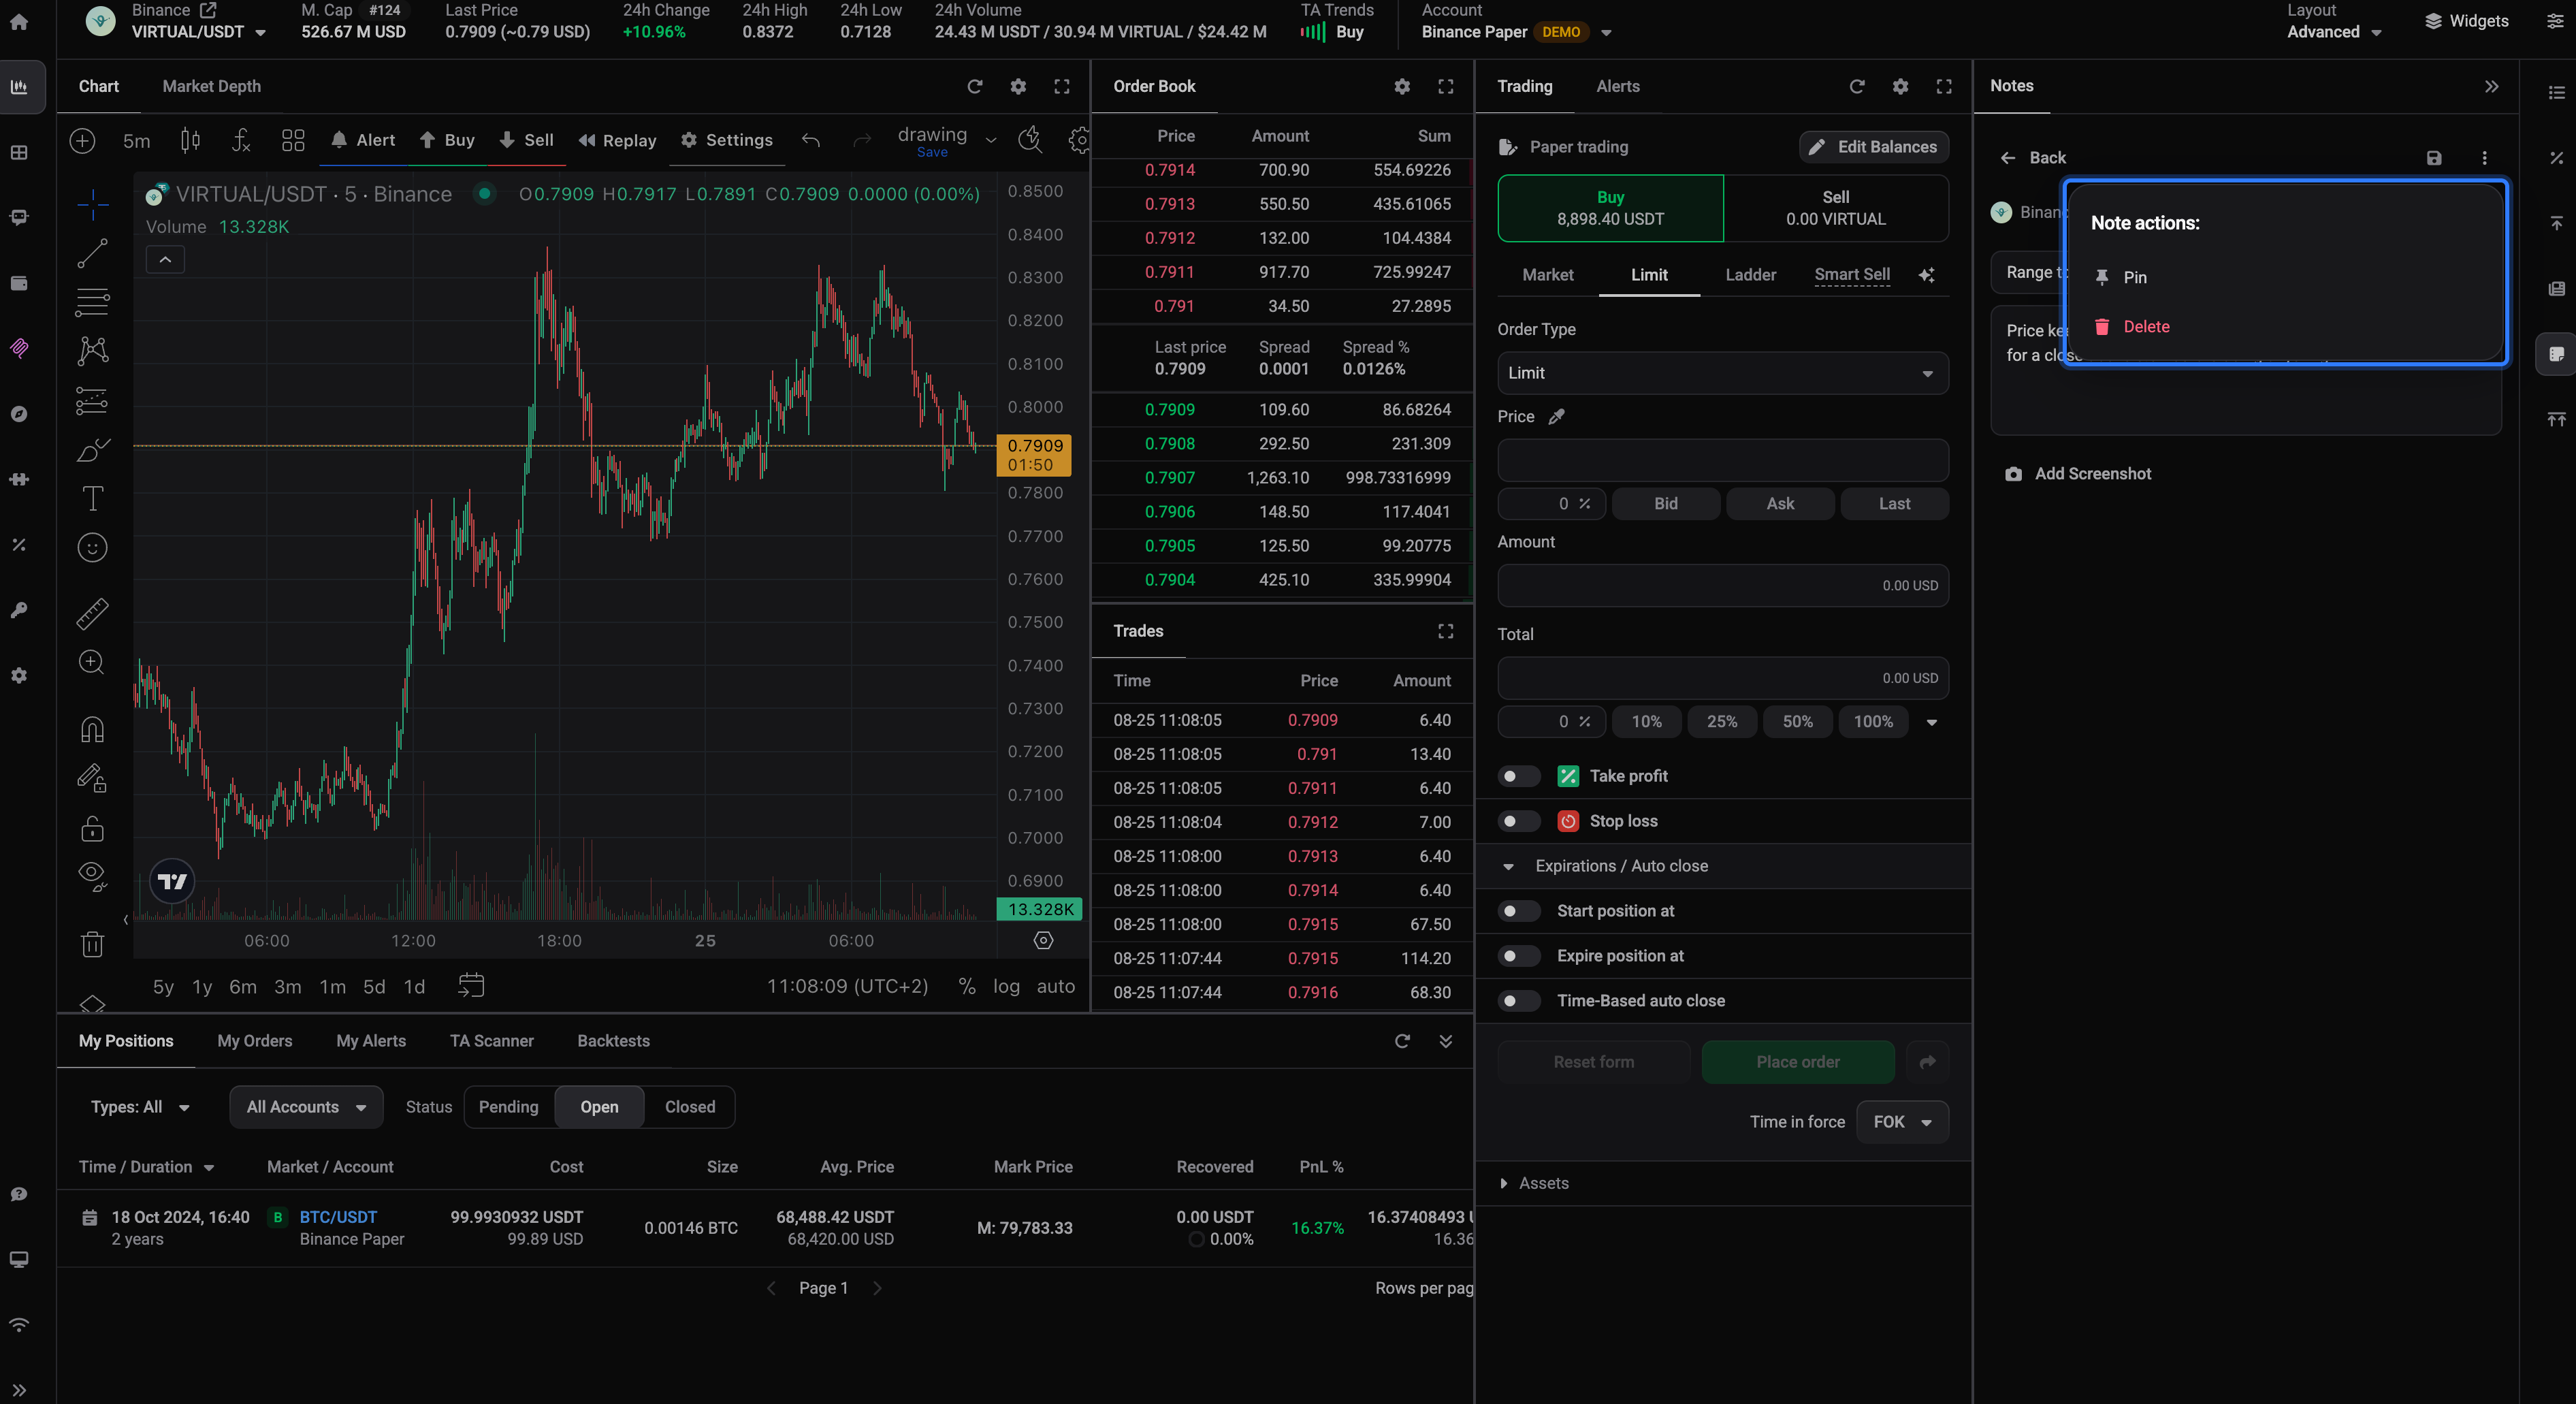Click Add Screenshot in Notes
2576x1404 pixels.
click(2078, 474)
